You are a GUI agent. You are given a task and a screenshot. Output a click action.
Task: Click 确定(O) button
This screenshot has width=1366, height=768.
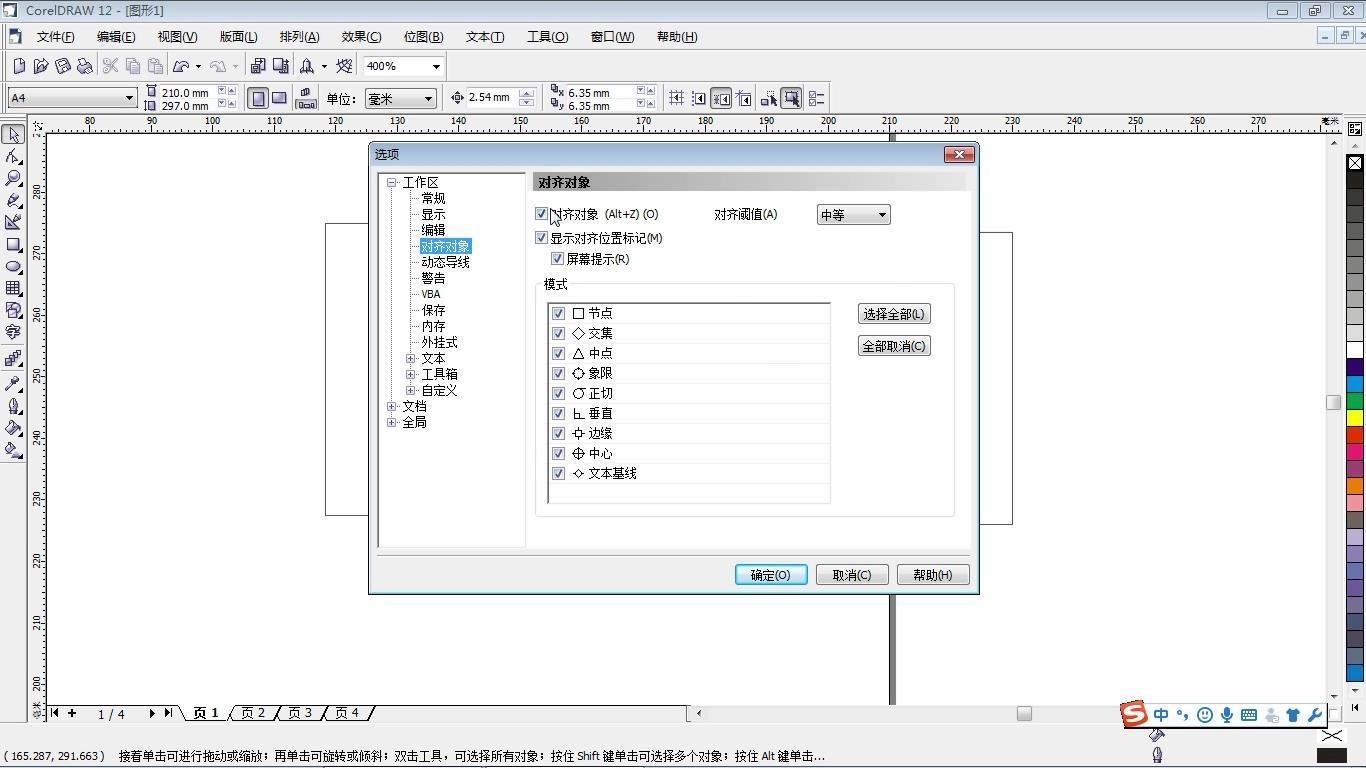(771, 575)
